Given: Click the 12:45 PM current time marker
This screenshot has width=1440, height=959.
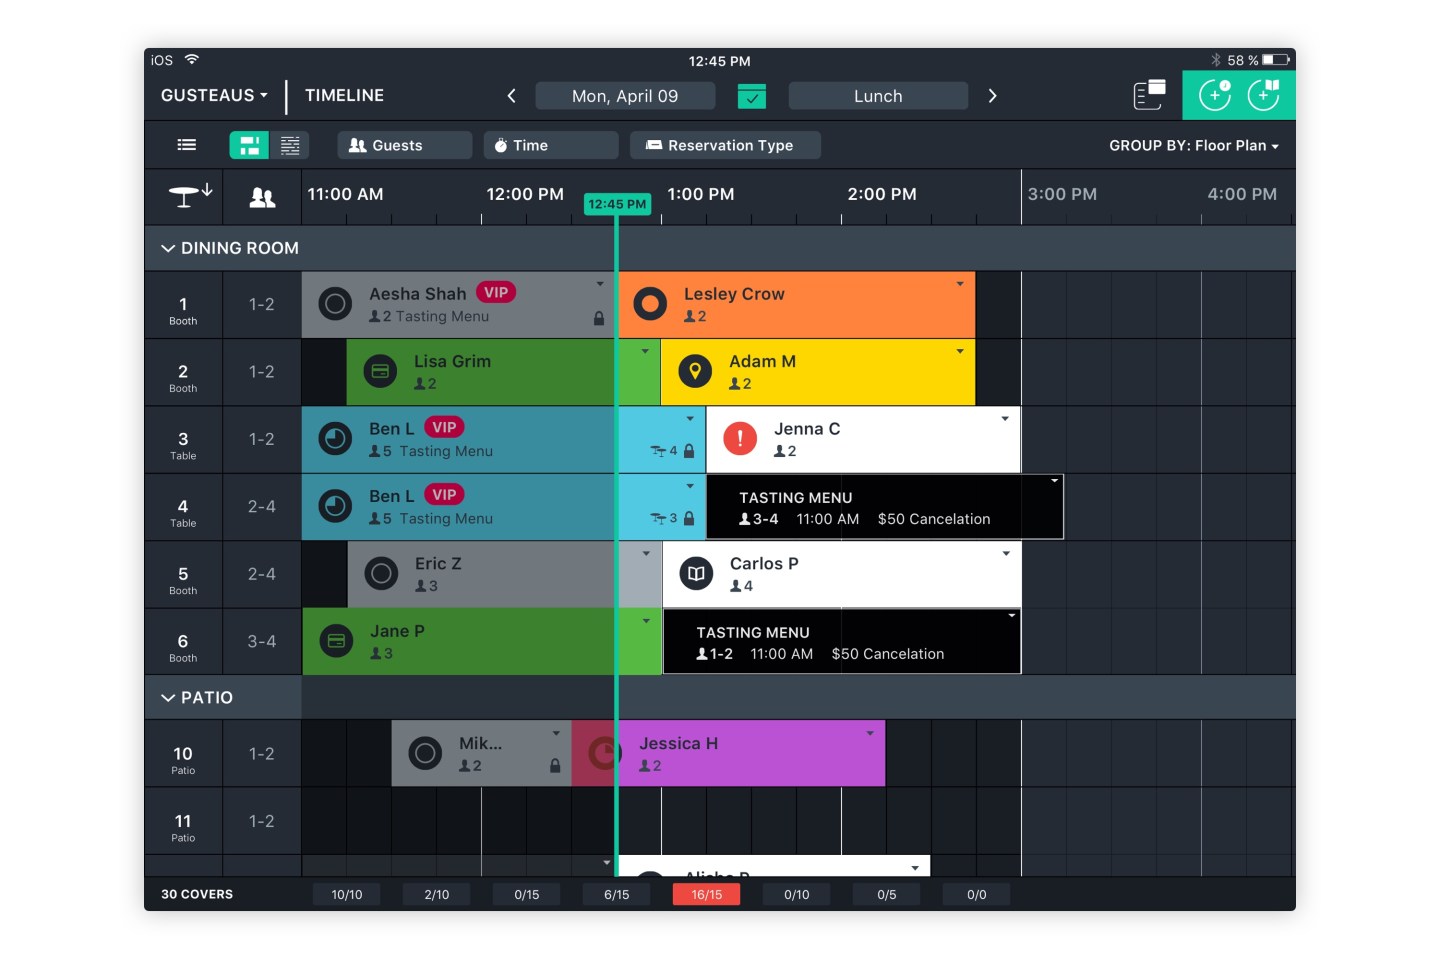Looking at the screenshot, I should (617, 204).
